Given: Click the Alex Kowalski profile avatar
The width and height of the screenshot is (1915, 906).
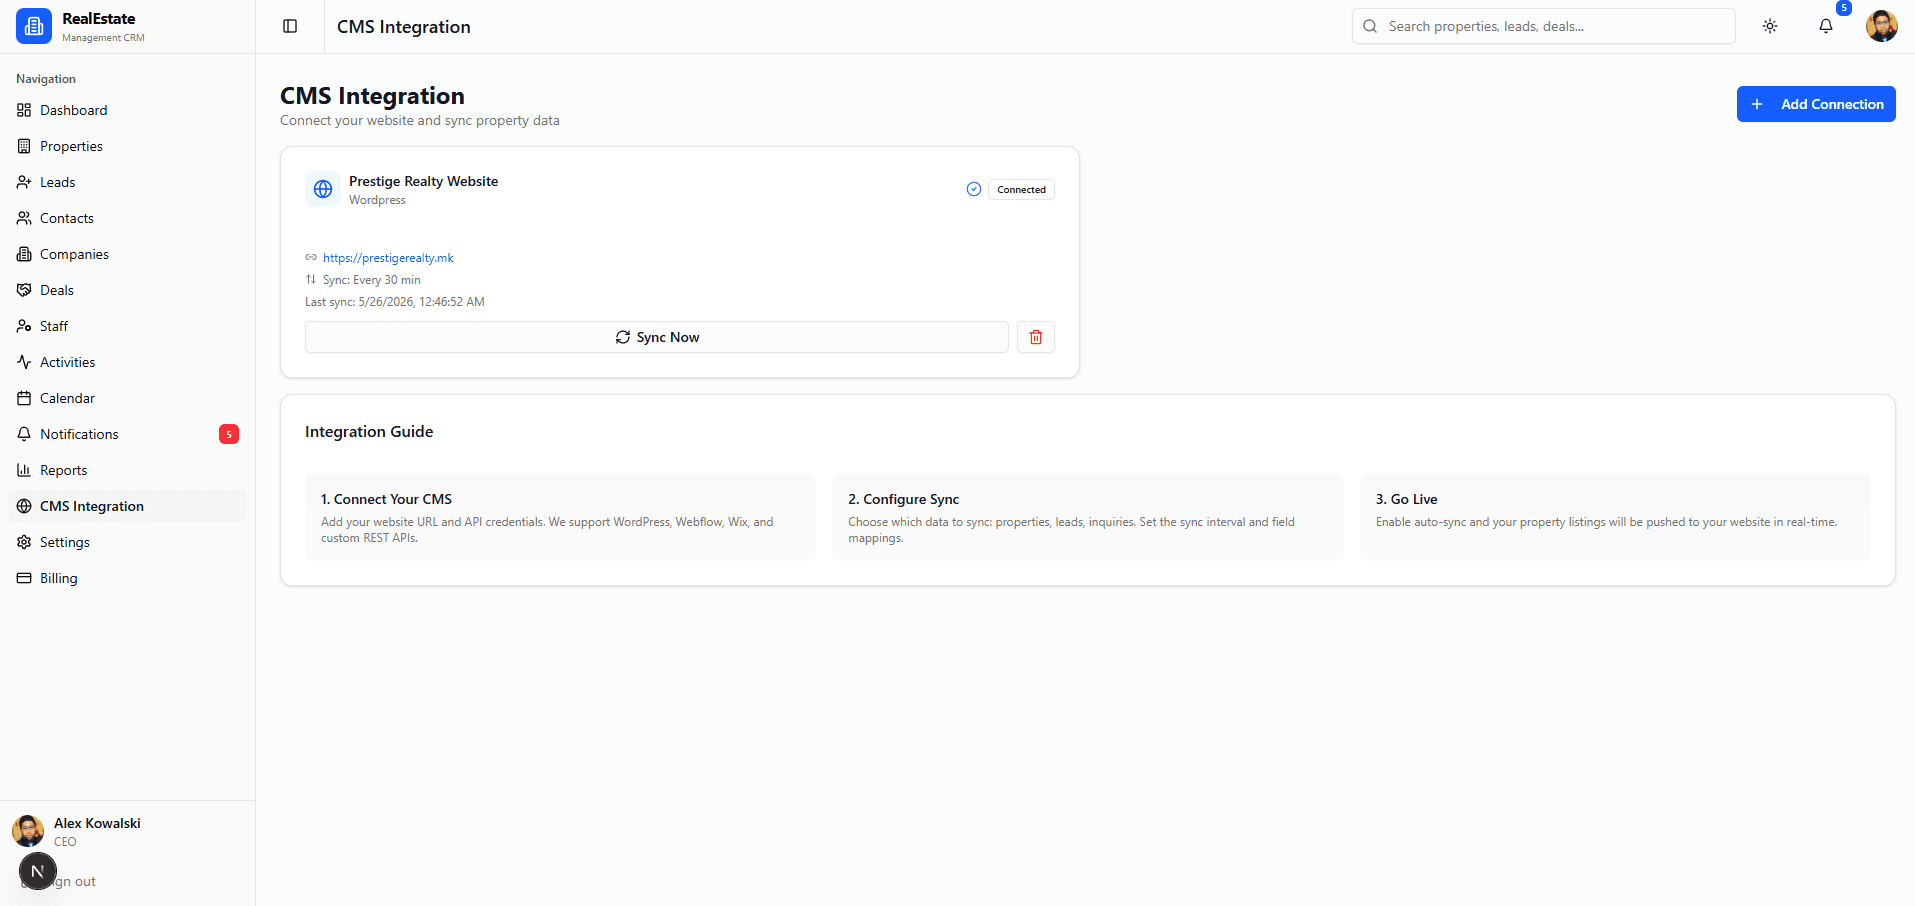Looking at the screenshot, I should click(28, 831).
